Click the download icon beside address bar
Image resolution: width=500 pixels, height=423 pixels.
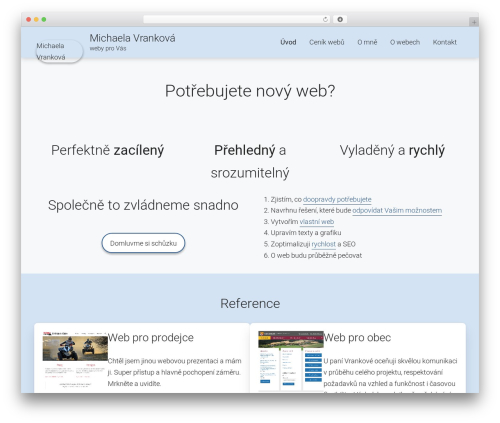pyautogui.click(x=340, y=19)
